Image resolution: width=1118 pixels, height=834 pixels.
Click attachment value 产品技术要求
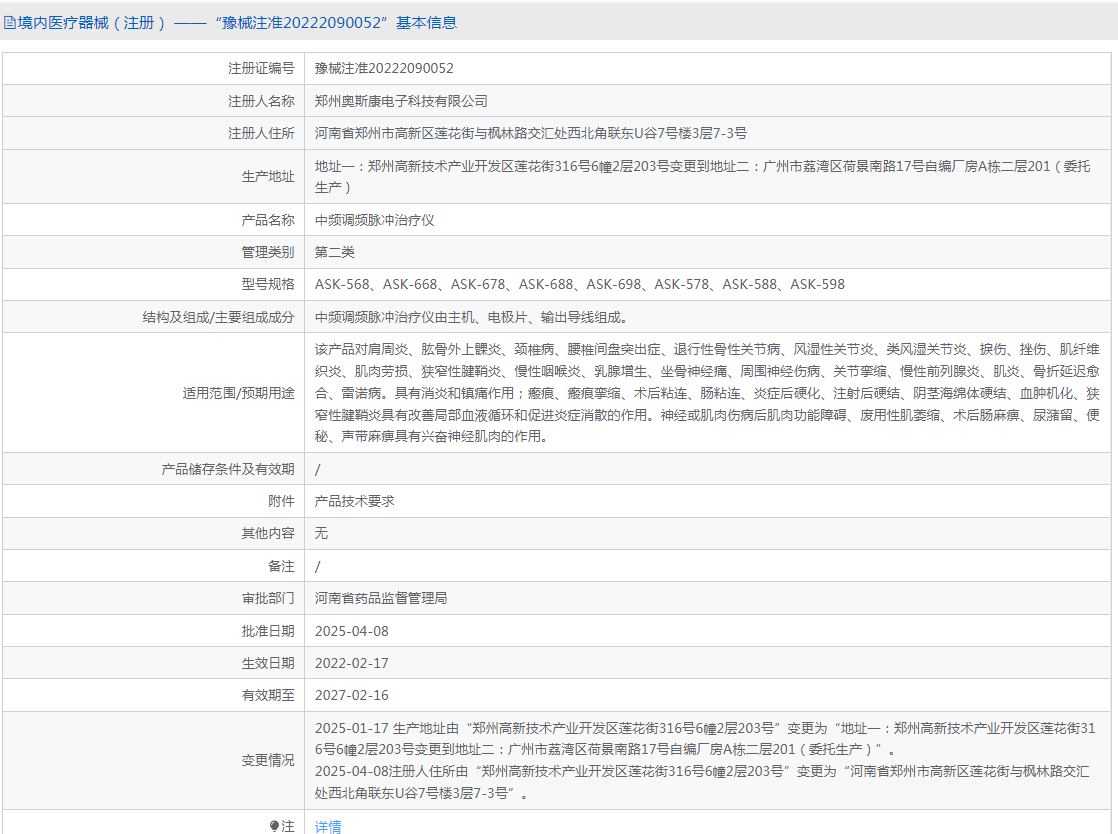354,501
